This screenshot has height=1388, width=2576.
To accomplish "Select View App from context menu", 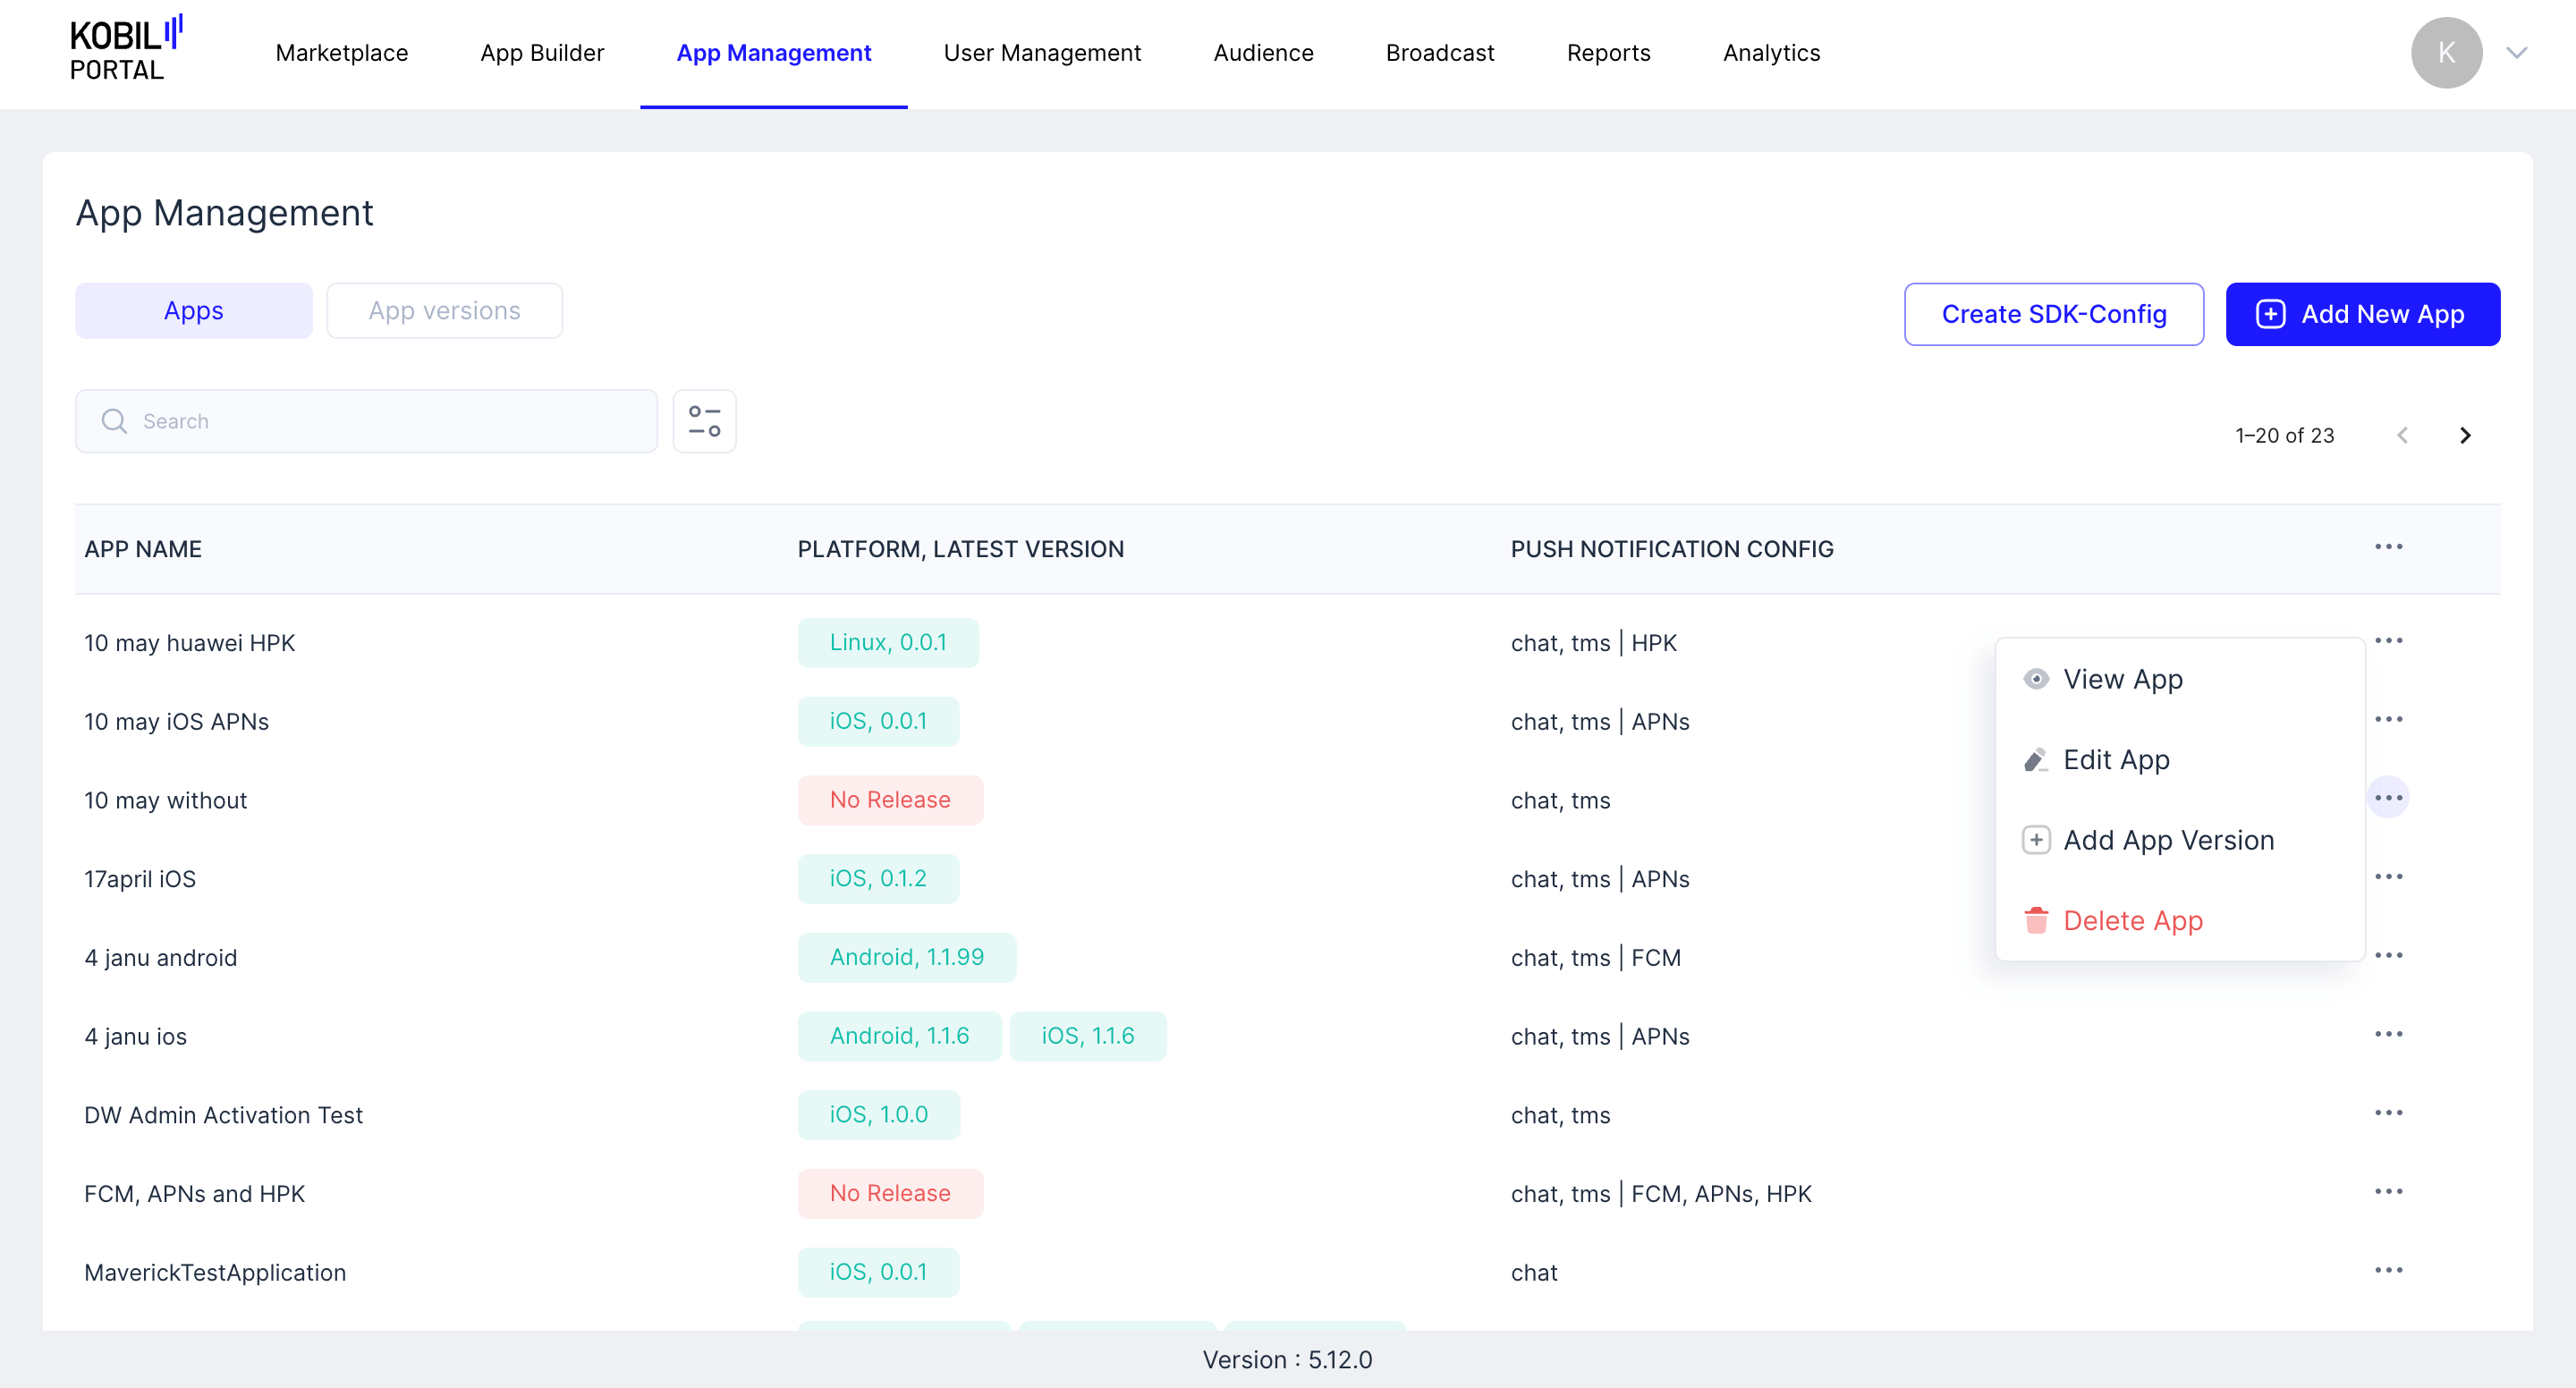I will point(2122,679).
